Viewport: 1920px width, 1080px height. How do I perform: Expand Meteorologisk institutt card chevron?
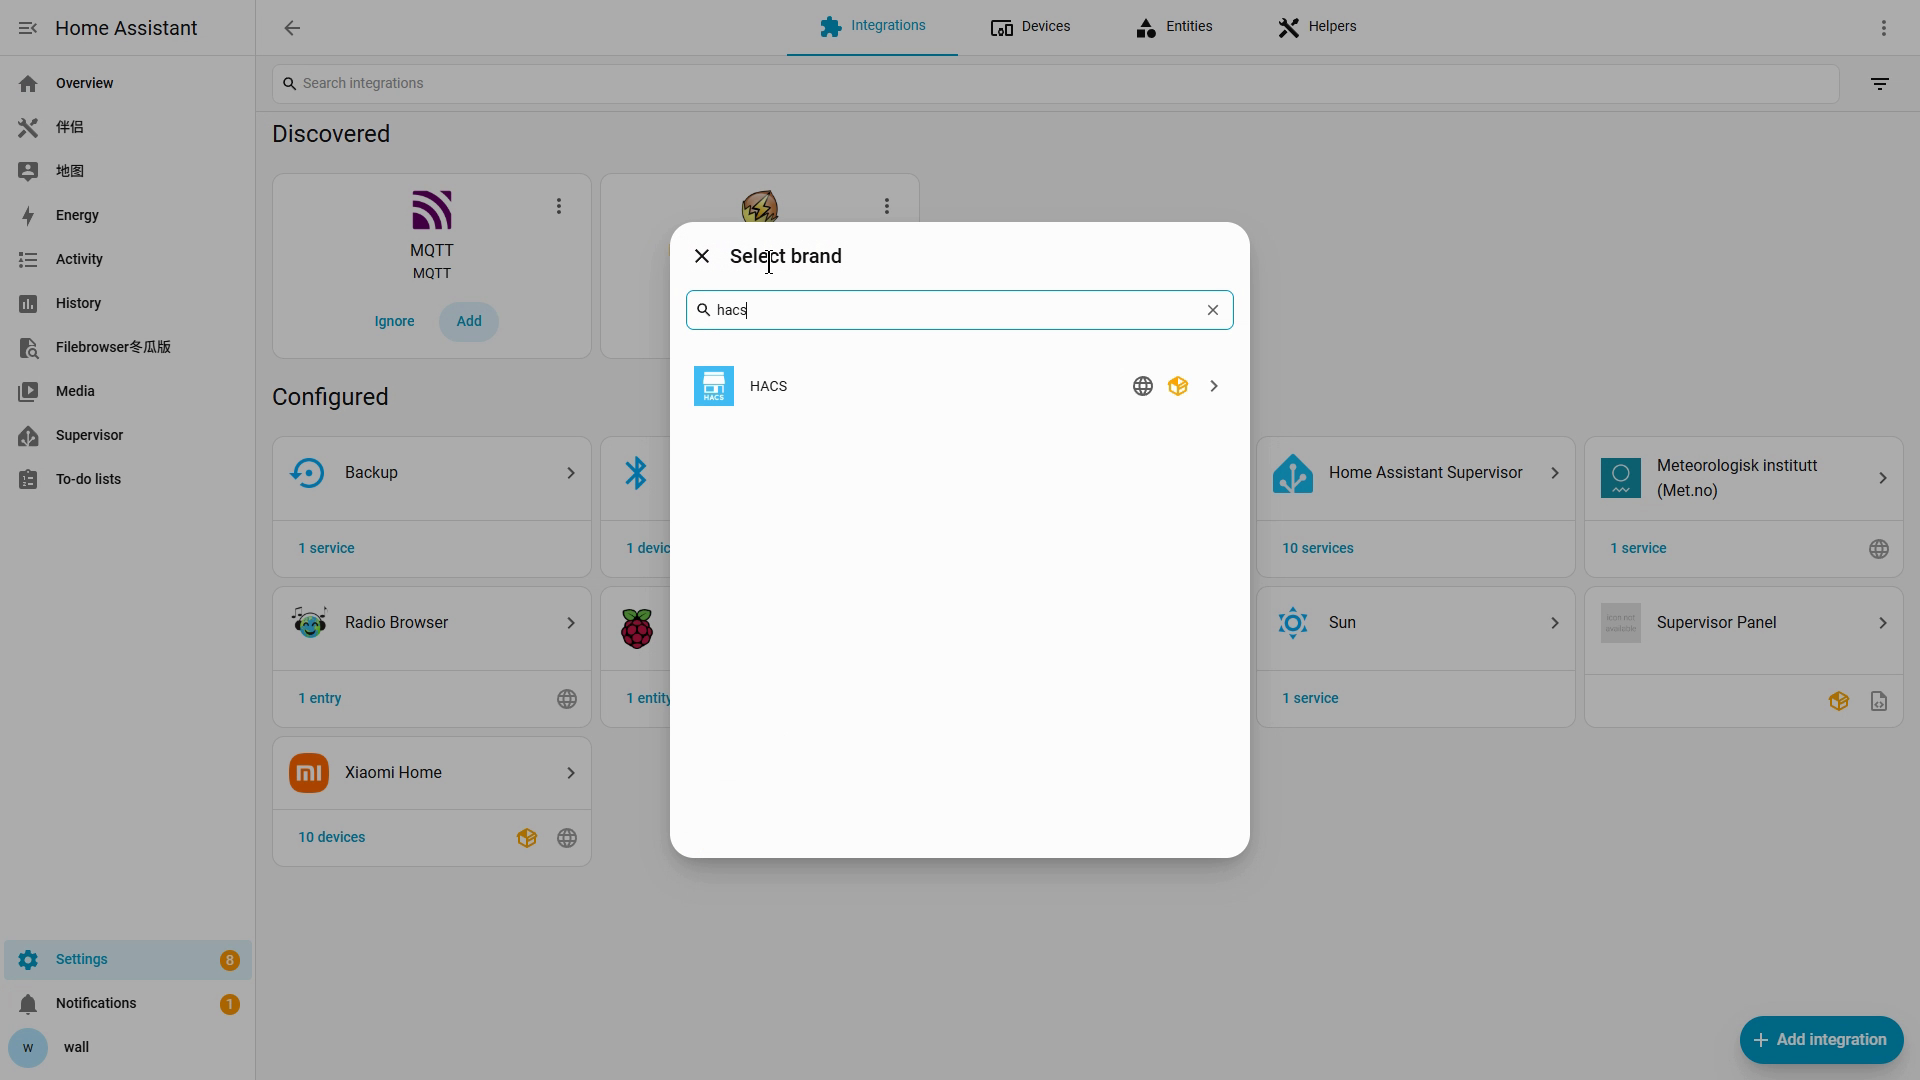click(1883, 478)
